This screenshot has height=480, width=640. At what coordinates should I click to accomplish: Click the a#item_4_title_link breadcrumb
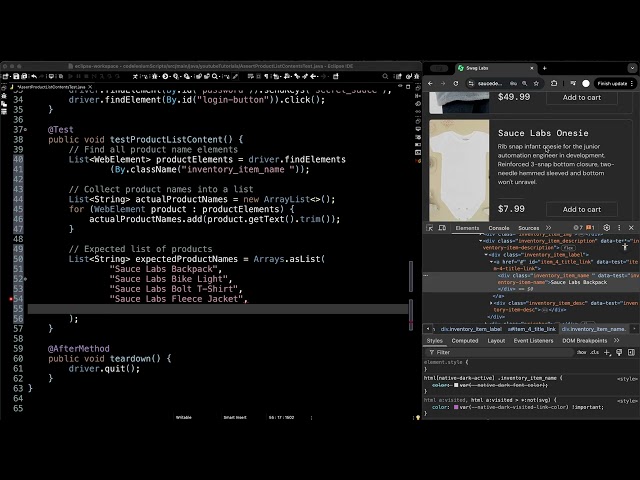531,329
